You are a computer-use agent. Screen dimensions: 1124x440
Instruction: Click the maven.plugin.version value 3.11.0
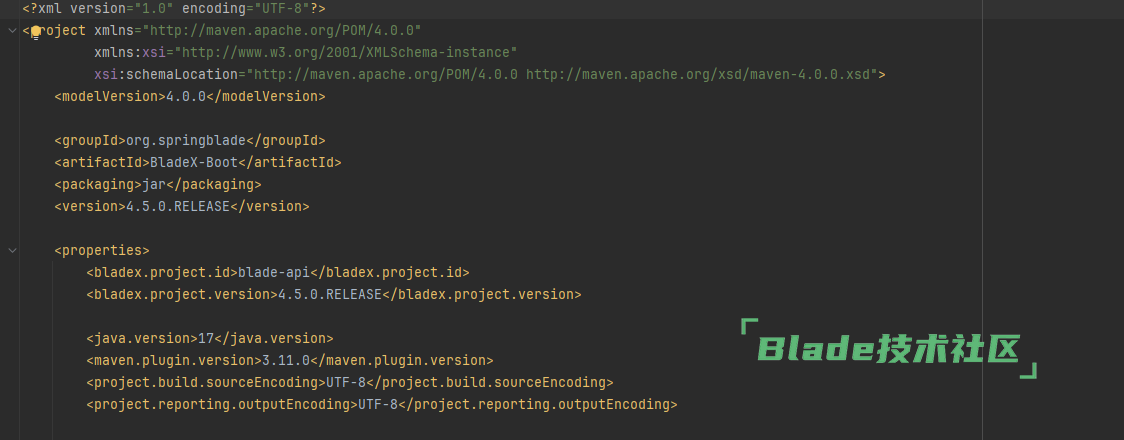click(285, 360)
